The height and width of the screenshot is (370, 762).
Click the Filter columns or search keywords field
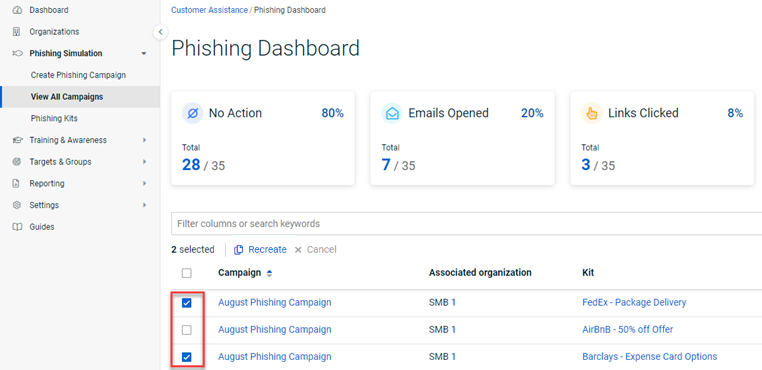(x=467, y=224)
